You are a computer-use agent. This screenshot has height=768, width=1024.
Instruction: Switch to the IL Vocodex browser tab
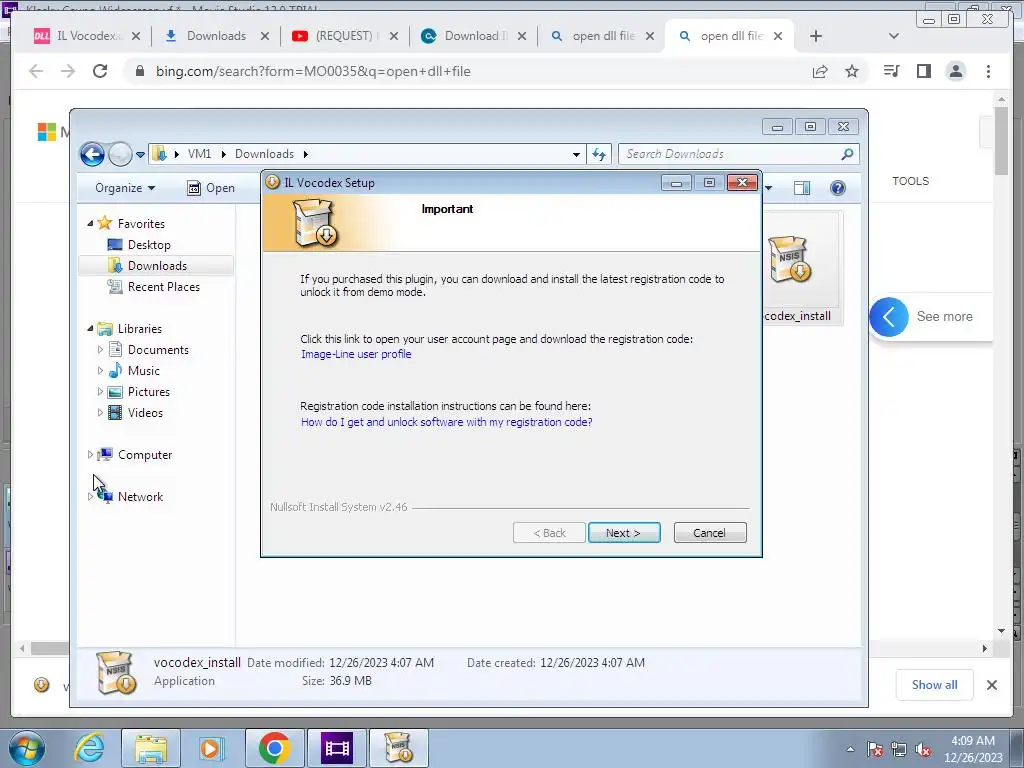pos(87,36)
